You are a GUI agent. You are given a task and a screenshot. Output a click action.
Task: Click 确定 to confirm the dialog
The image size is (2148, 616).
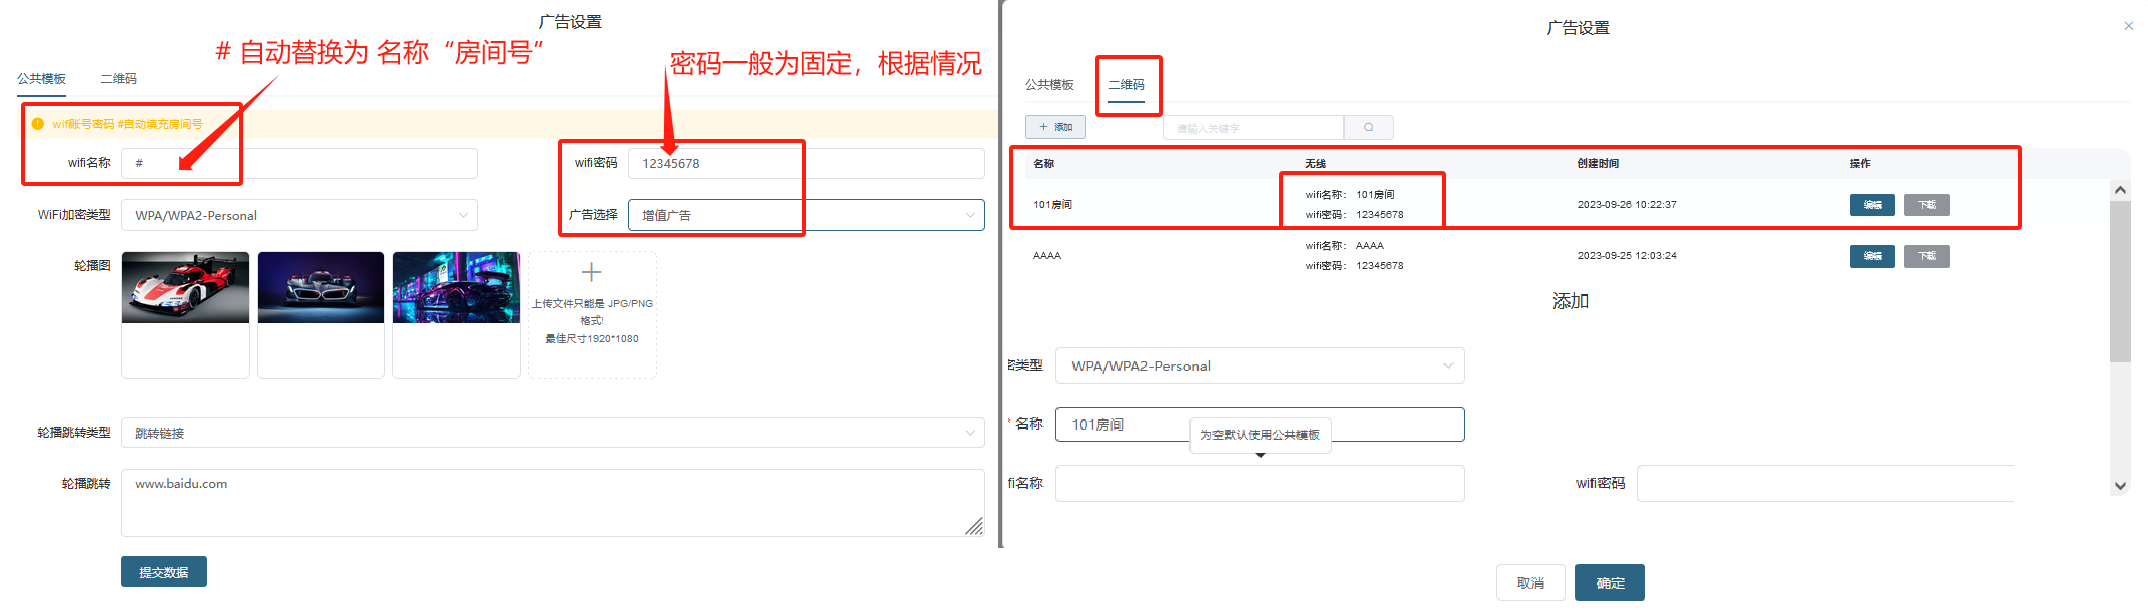point(1609,583)
